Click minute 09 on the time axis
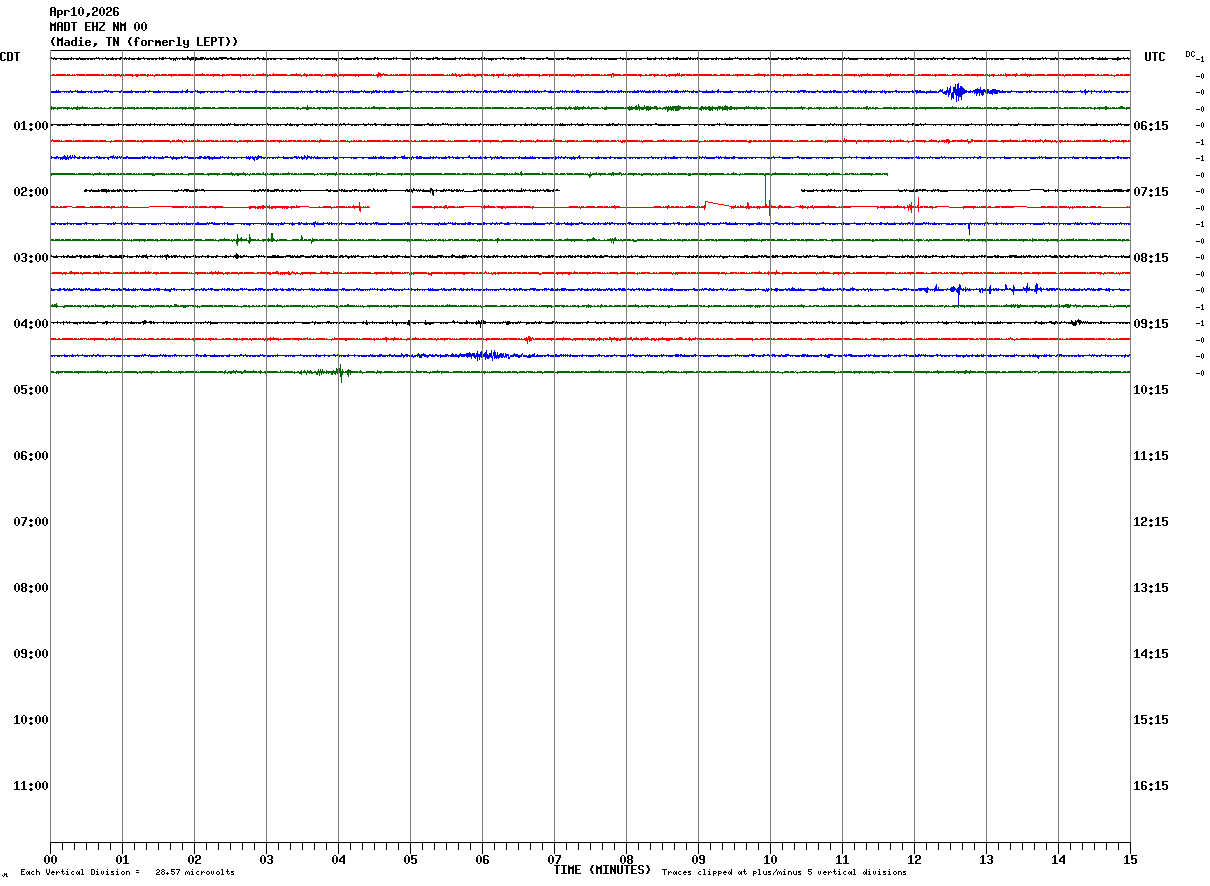 pos(698,859)
